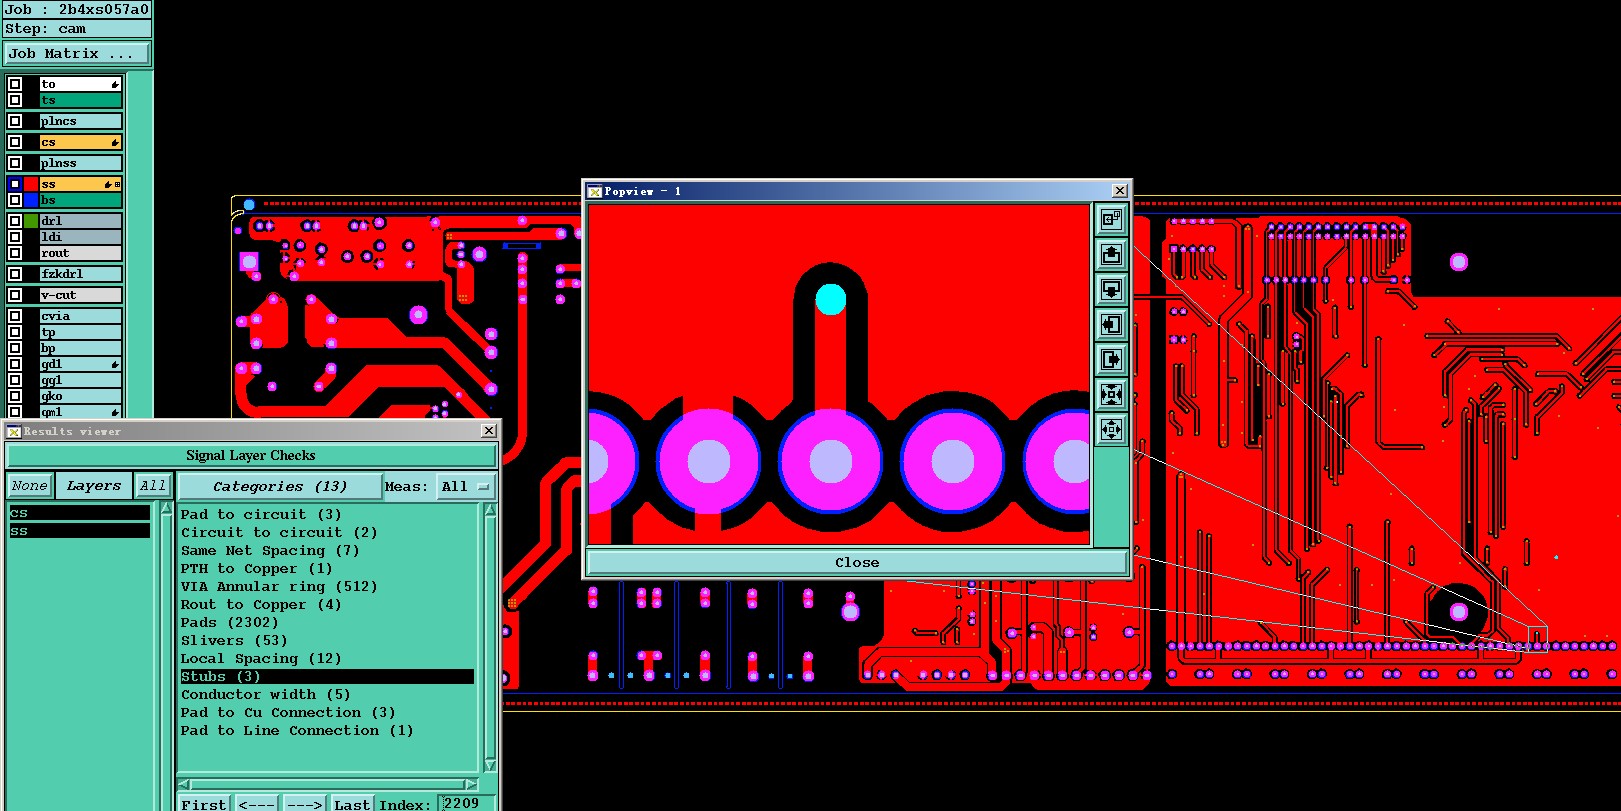Go to the First result
1621x811 pixels.
pos(204,803)
